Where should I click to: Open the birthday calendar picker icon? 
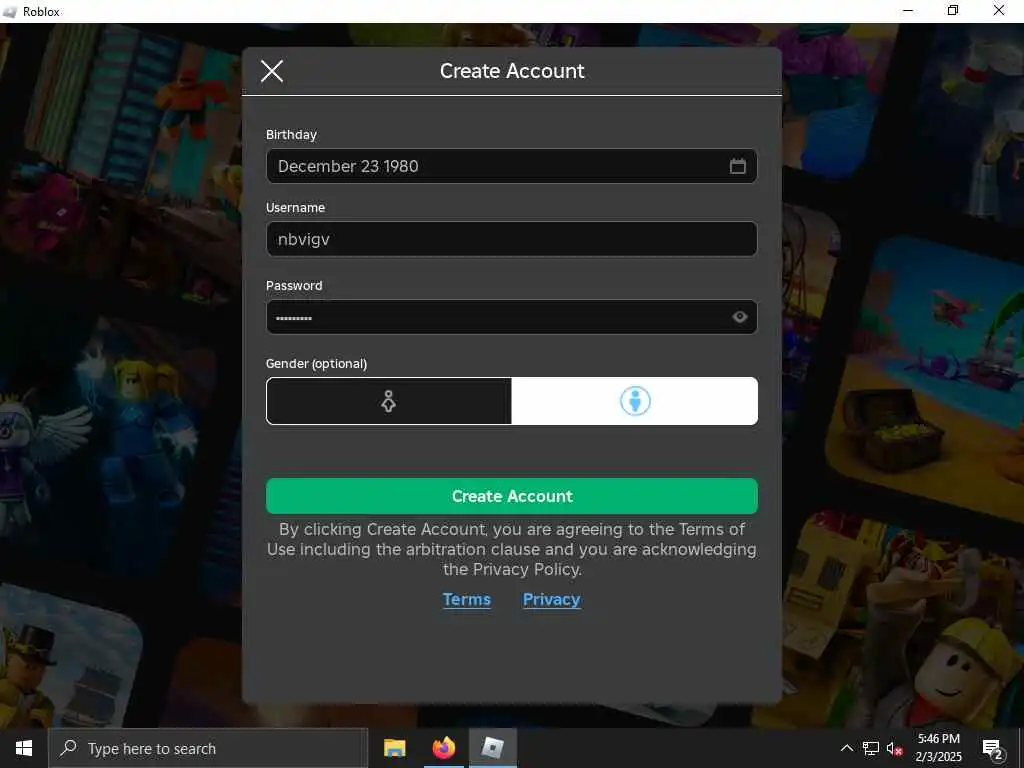point(737,166)
